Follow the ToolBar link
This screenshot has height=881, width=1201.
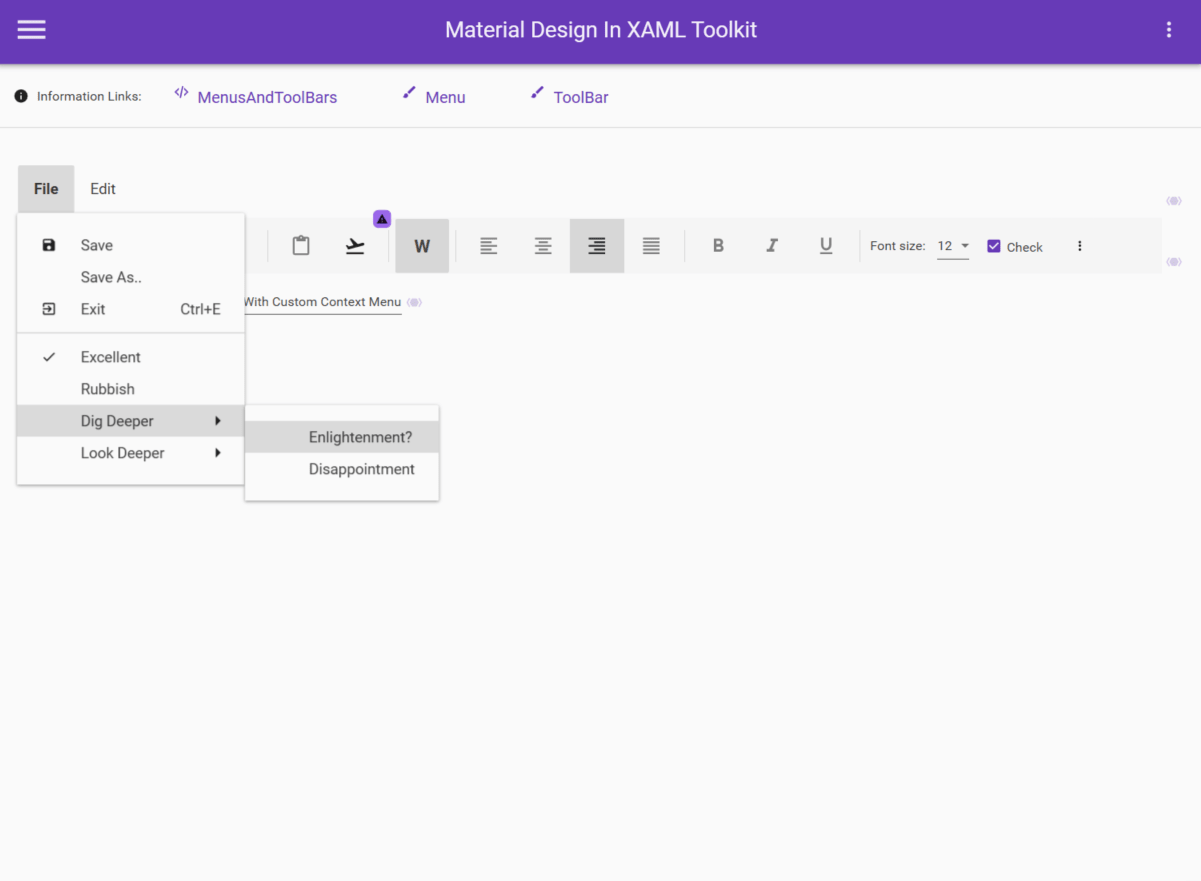coord(582,97)
